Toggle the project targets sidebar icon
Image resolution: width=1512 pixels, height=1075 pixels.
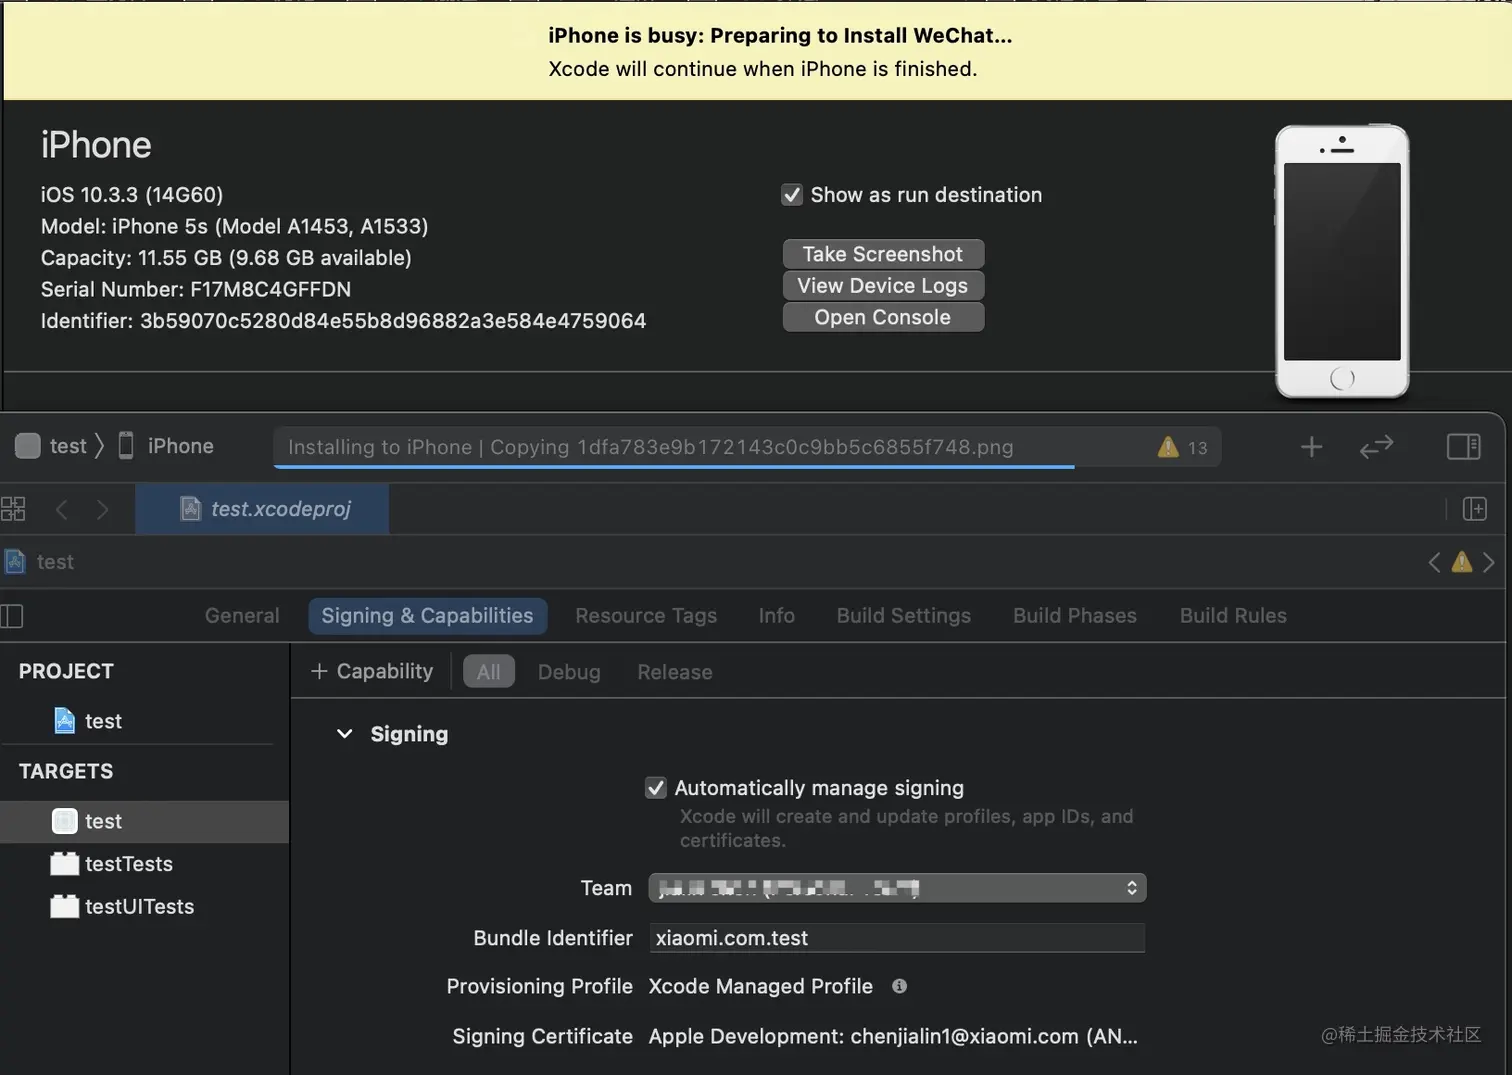[12, 616]
